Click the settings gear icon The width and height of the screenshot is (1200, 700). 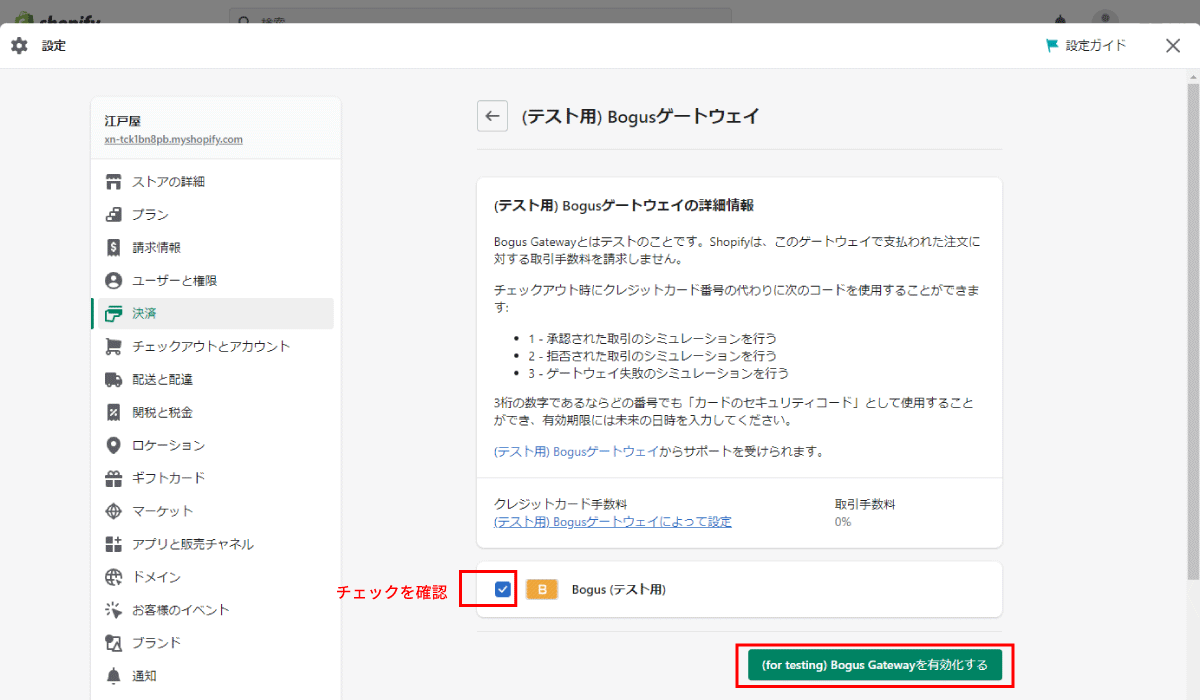(x=19, y=46)
